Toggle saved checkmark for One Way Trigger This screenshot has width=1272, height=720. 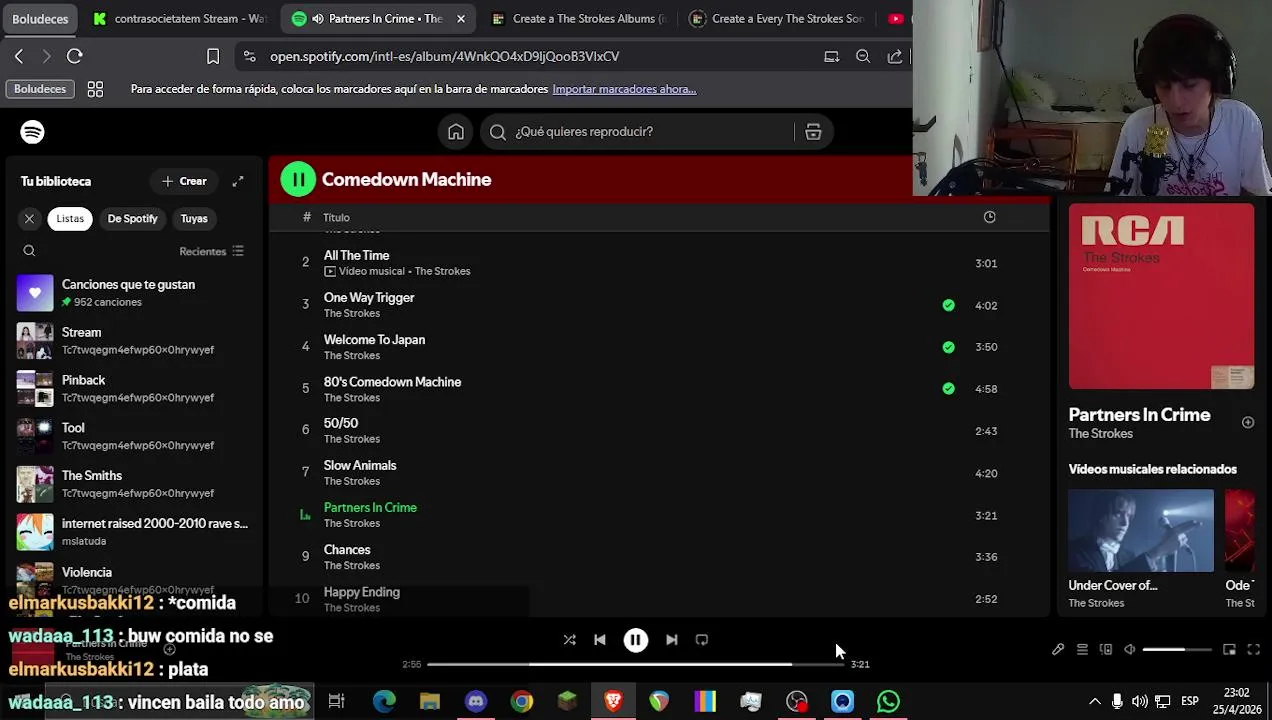click(x=948, y=305)
